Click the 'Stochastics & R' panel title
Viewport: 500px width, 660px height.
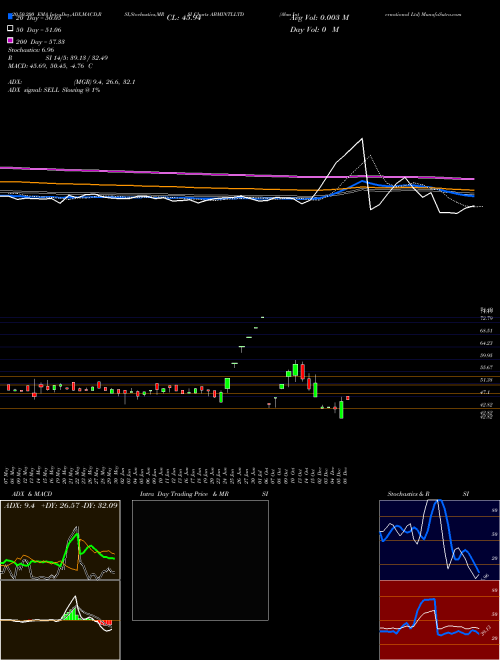click(409, 494)
